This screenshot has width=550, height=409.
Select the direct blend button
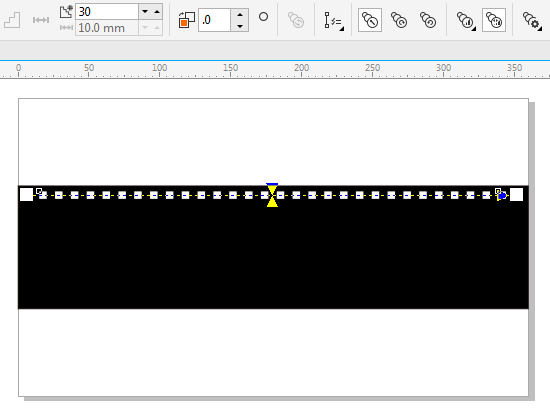(370, 20)
